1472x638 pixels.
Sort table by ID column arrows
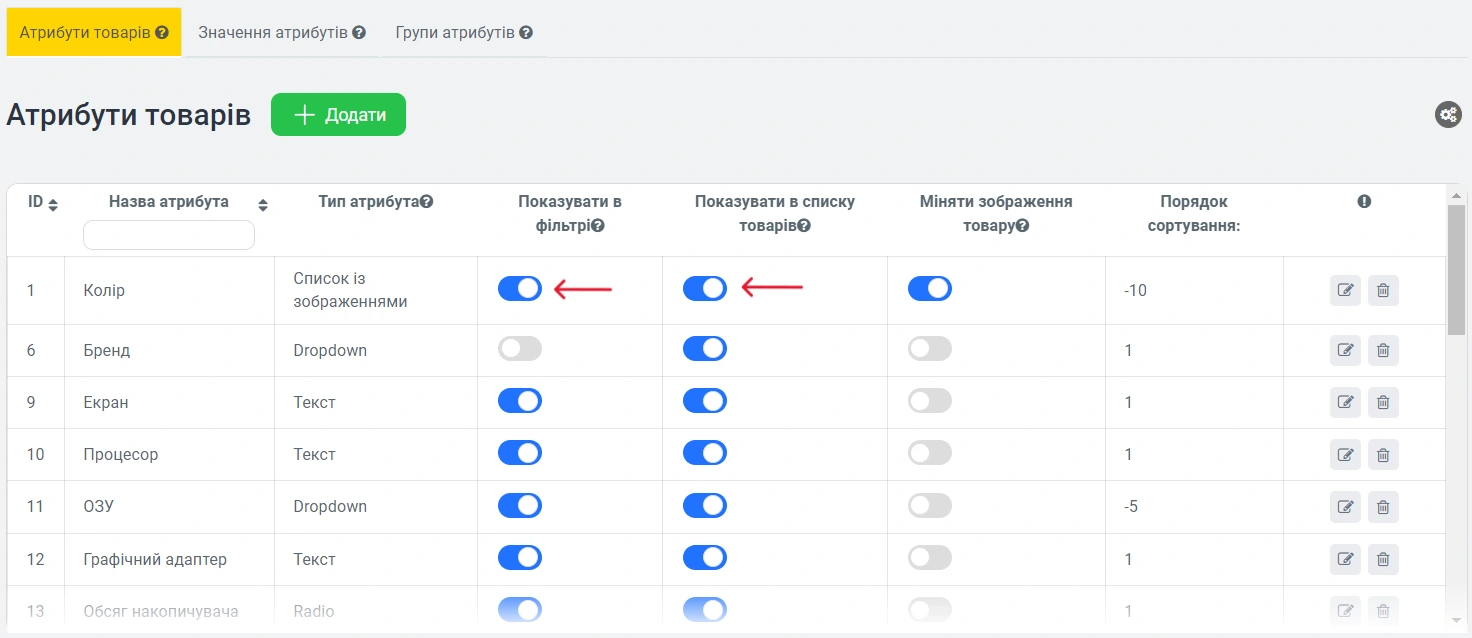(53, 205)
